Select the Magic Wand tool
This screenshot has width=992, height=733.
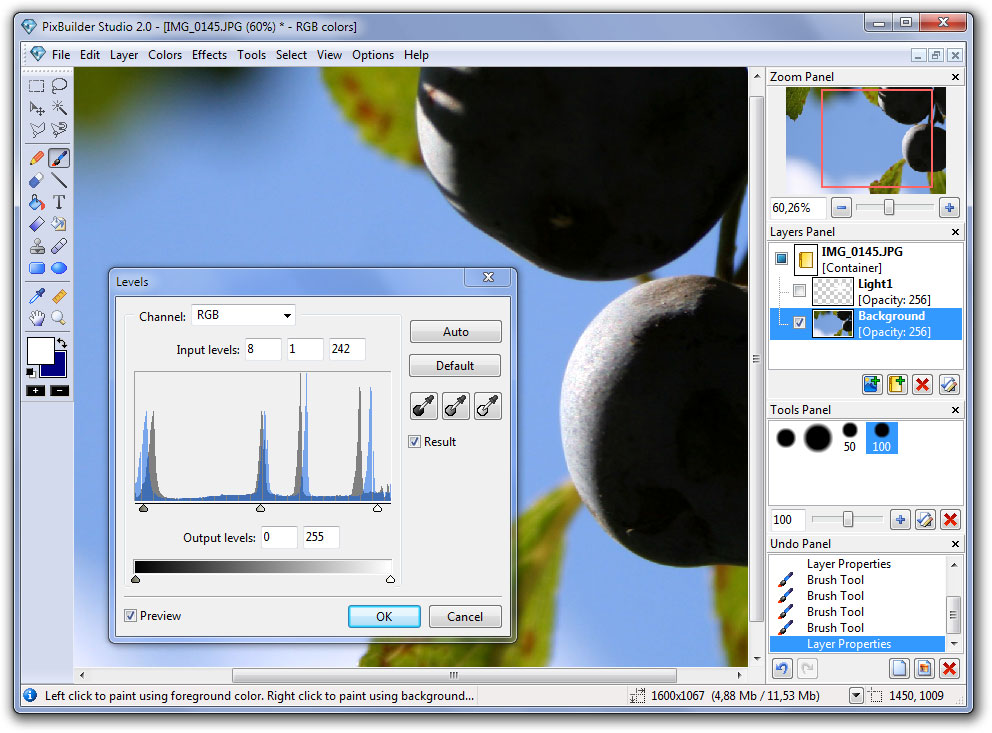click(x=59, y=107)
